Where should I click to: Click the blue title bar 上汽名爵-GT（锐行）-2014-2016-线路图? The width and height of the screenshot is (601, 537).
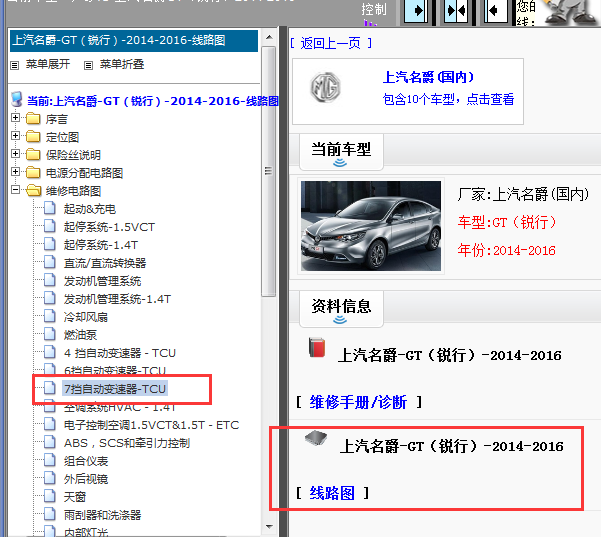134,41
